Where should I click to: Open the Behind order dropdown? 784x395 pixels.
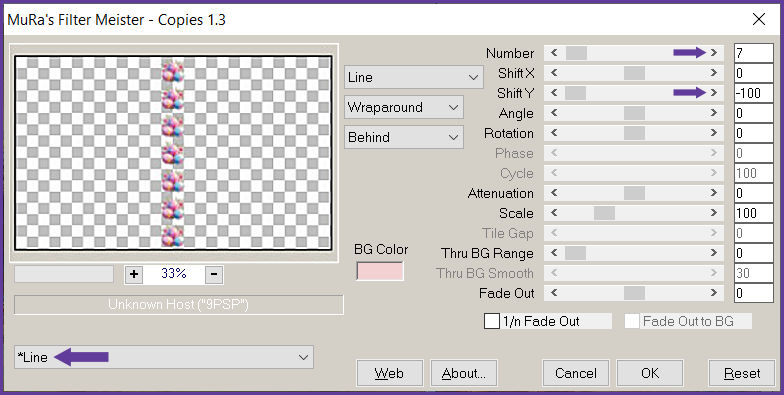point(404,137)
